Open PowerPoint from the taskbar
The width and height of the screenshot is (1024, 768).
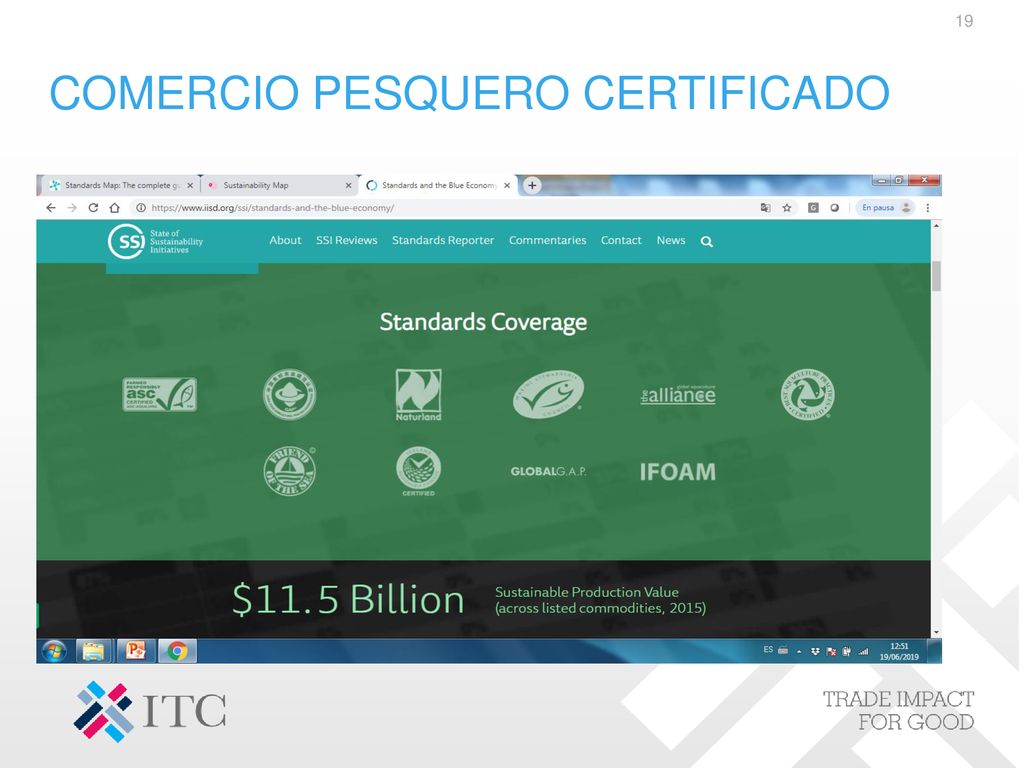tap(135, 651)
